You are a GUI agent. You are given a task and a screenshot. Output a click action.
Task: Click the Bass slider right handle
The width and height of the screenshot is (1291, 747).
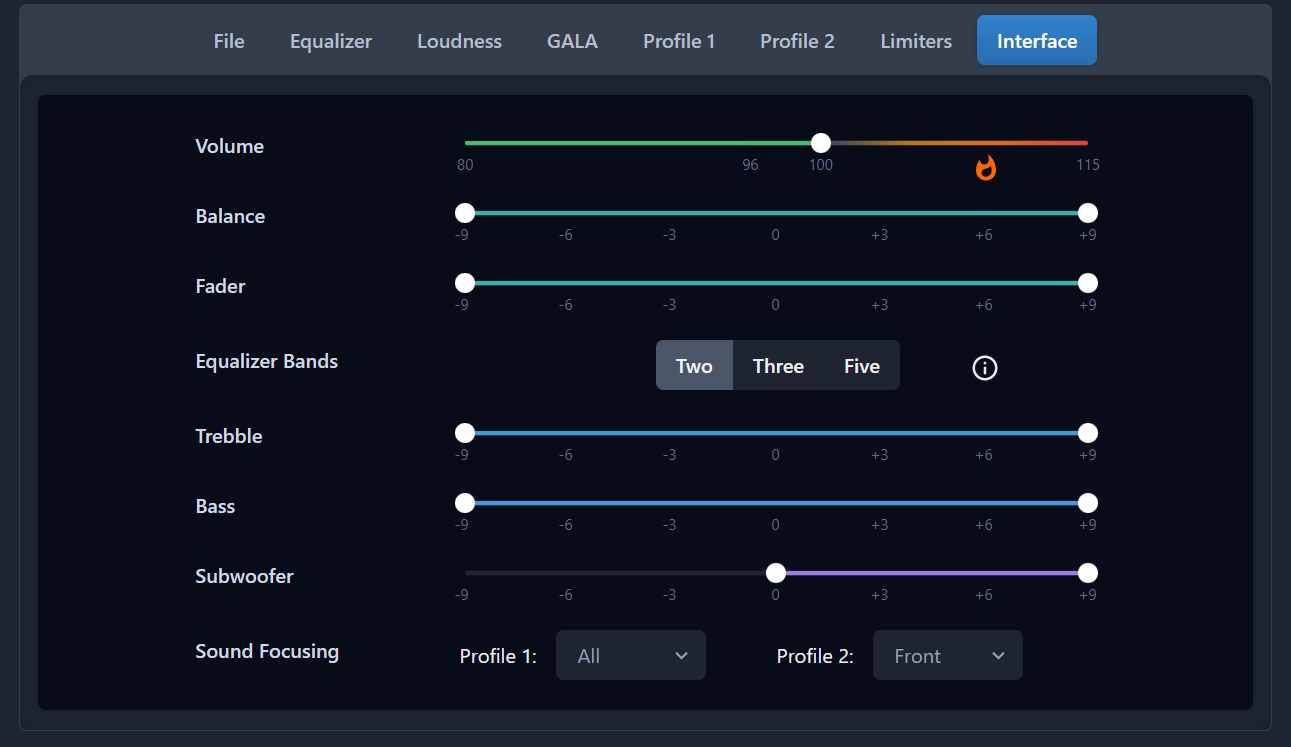(1088, 503)
